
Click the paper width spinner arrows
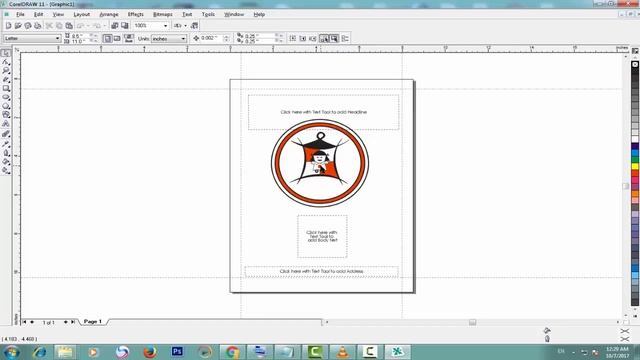coord(94,36)
